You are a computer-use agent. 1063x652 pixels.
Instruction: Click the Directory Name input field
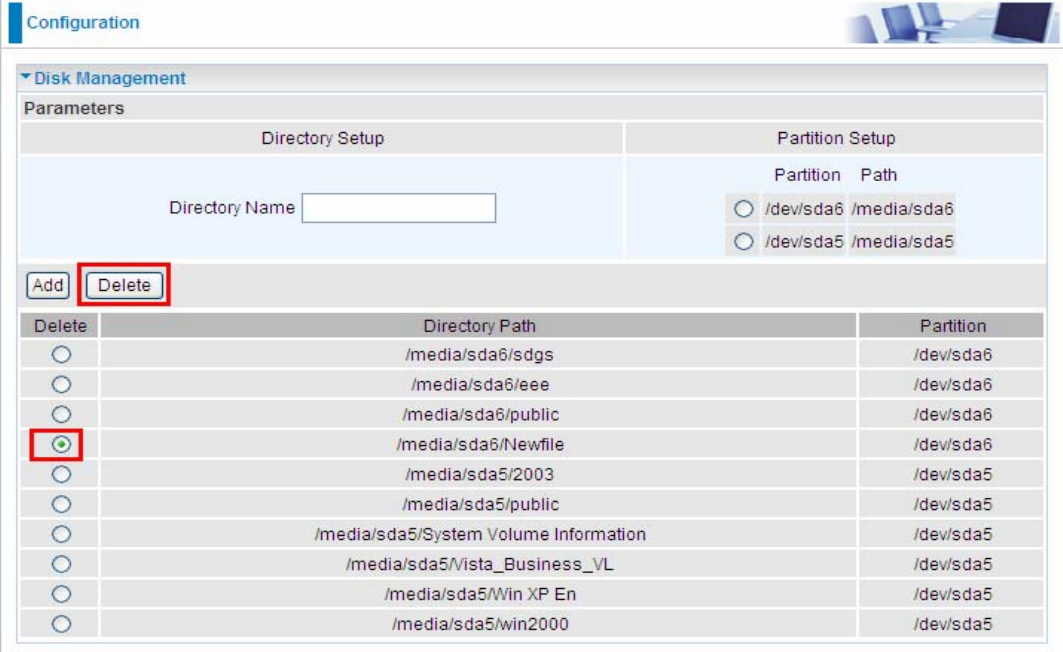coord(398,208)
